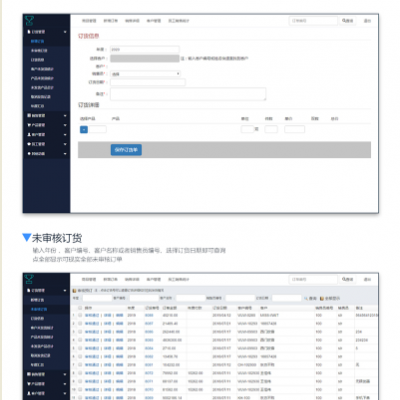
Task: Click the large remarks textarea in order form
Action: pos(188,94)
